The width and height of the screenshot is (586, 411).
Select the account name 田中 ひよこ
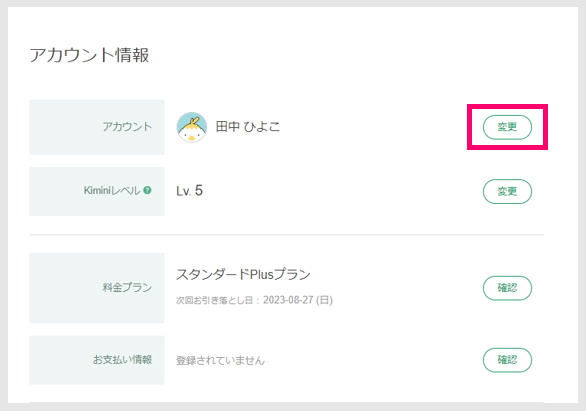pos(247,127)
